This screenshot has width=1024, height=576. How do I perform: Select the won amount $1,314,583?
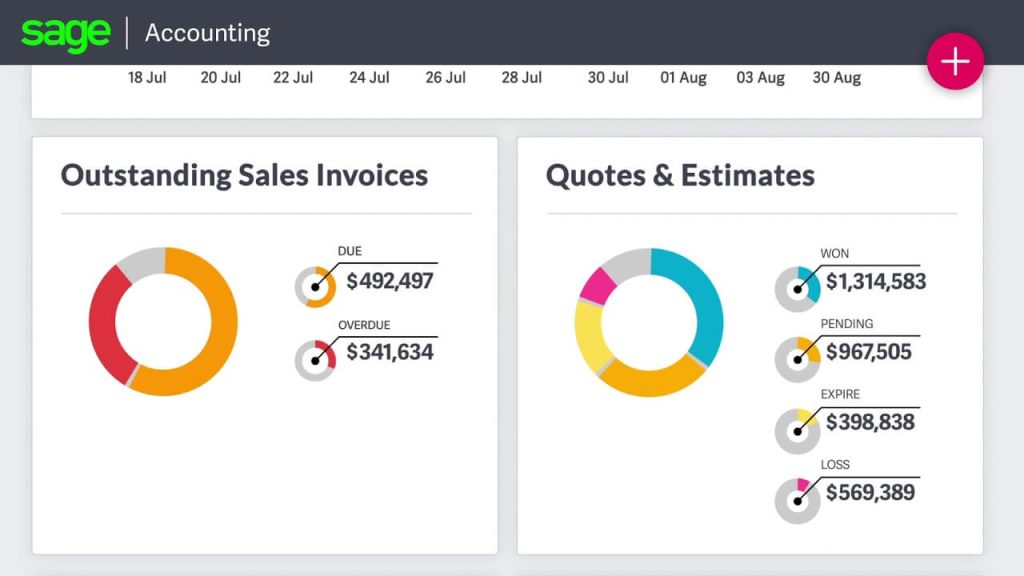click(x=876, y=281)
